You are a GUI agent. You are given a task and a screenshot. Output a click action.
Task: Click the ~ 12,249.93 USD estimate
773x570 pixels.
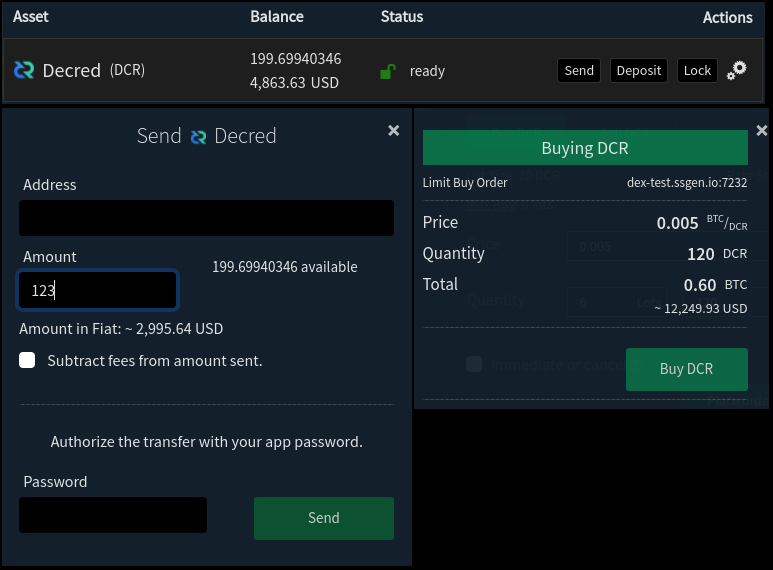[x=701, y=309]
